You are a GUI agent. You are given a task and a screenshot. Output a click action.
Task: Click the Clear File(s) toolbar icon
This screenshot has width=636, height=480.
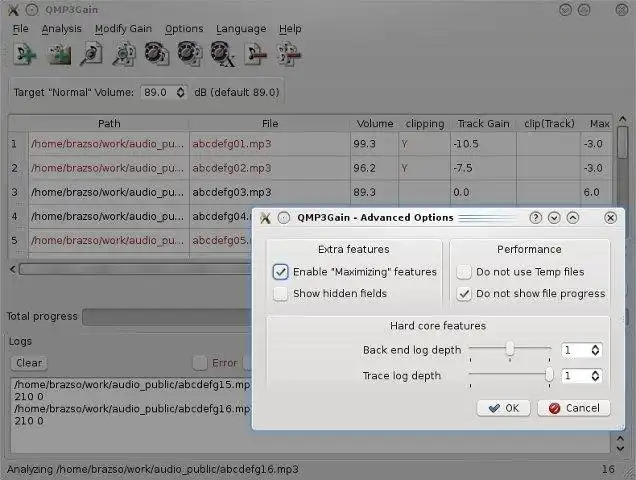(x=256, y=54)
